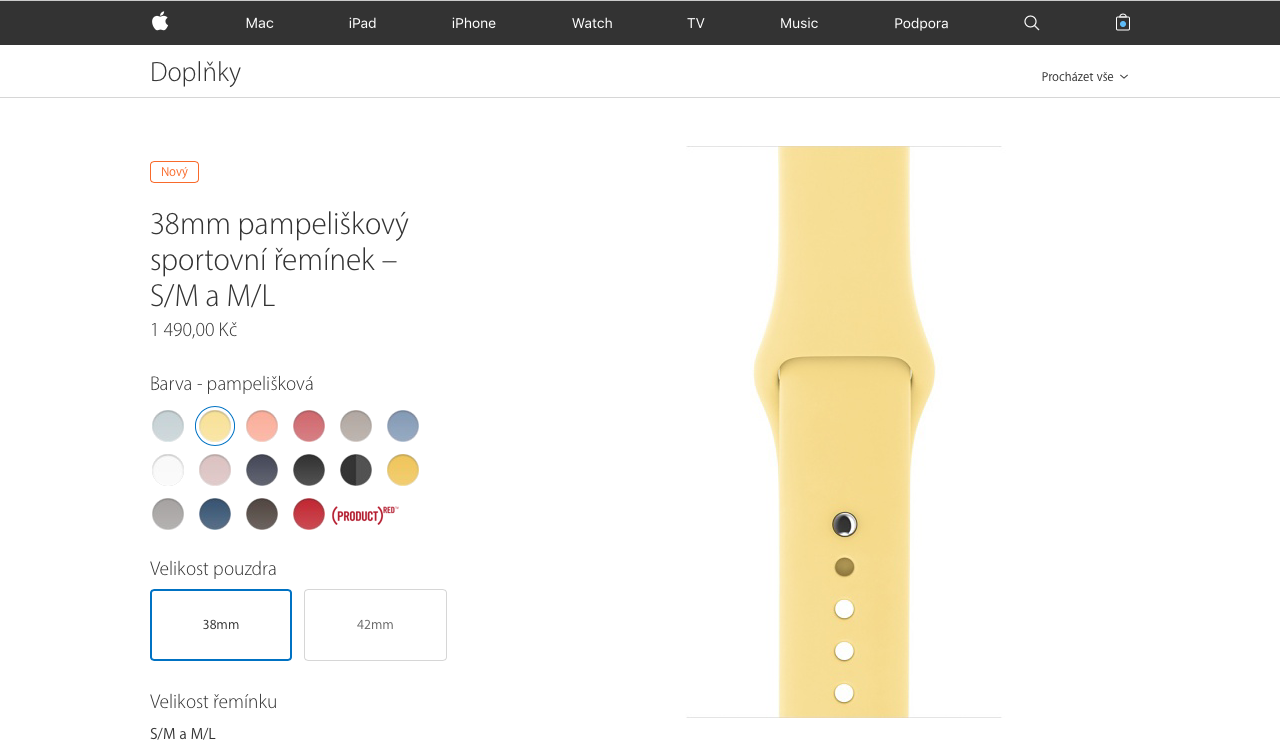
Task: Open the shopping bag icon
Action: [x=1123, y=22]
